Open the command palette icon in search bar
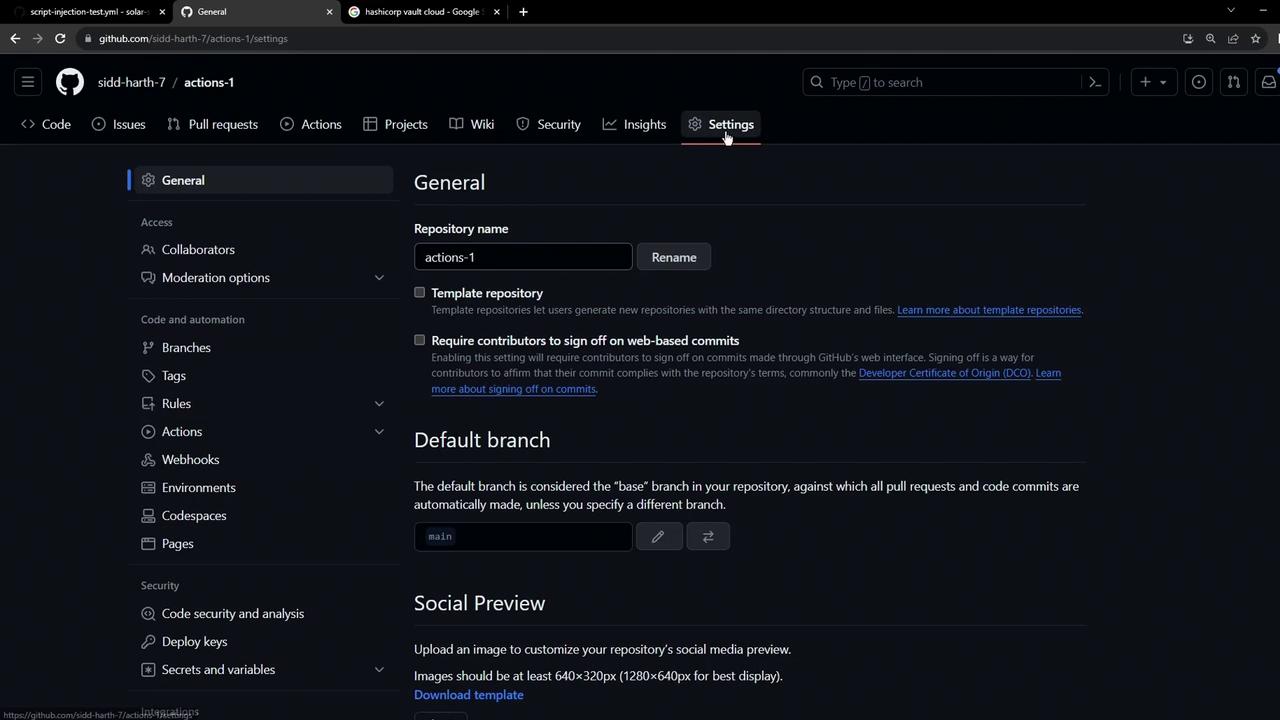Image resolution: width=1280 pixels, height=720 pixels. click(x=1095, y=82)
